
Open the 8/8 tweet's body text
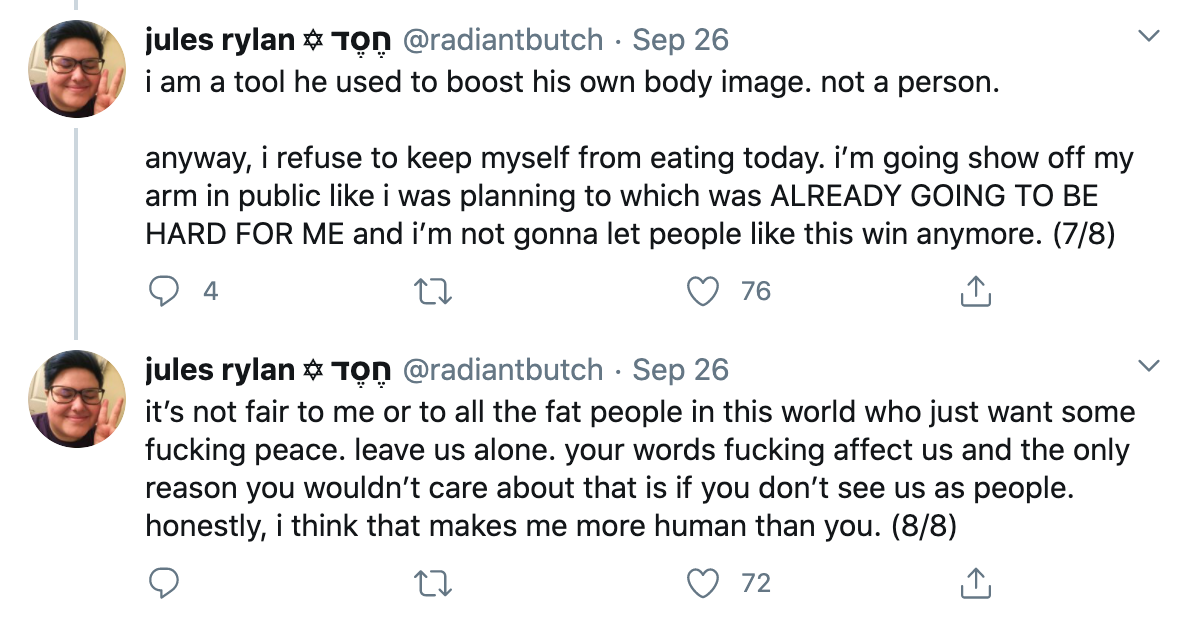pos(639,468)
